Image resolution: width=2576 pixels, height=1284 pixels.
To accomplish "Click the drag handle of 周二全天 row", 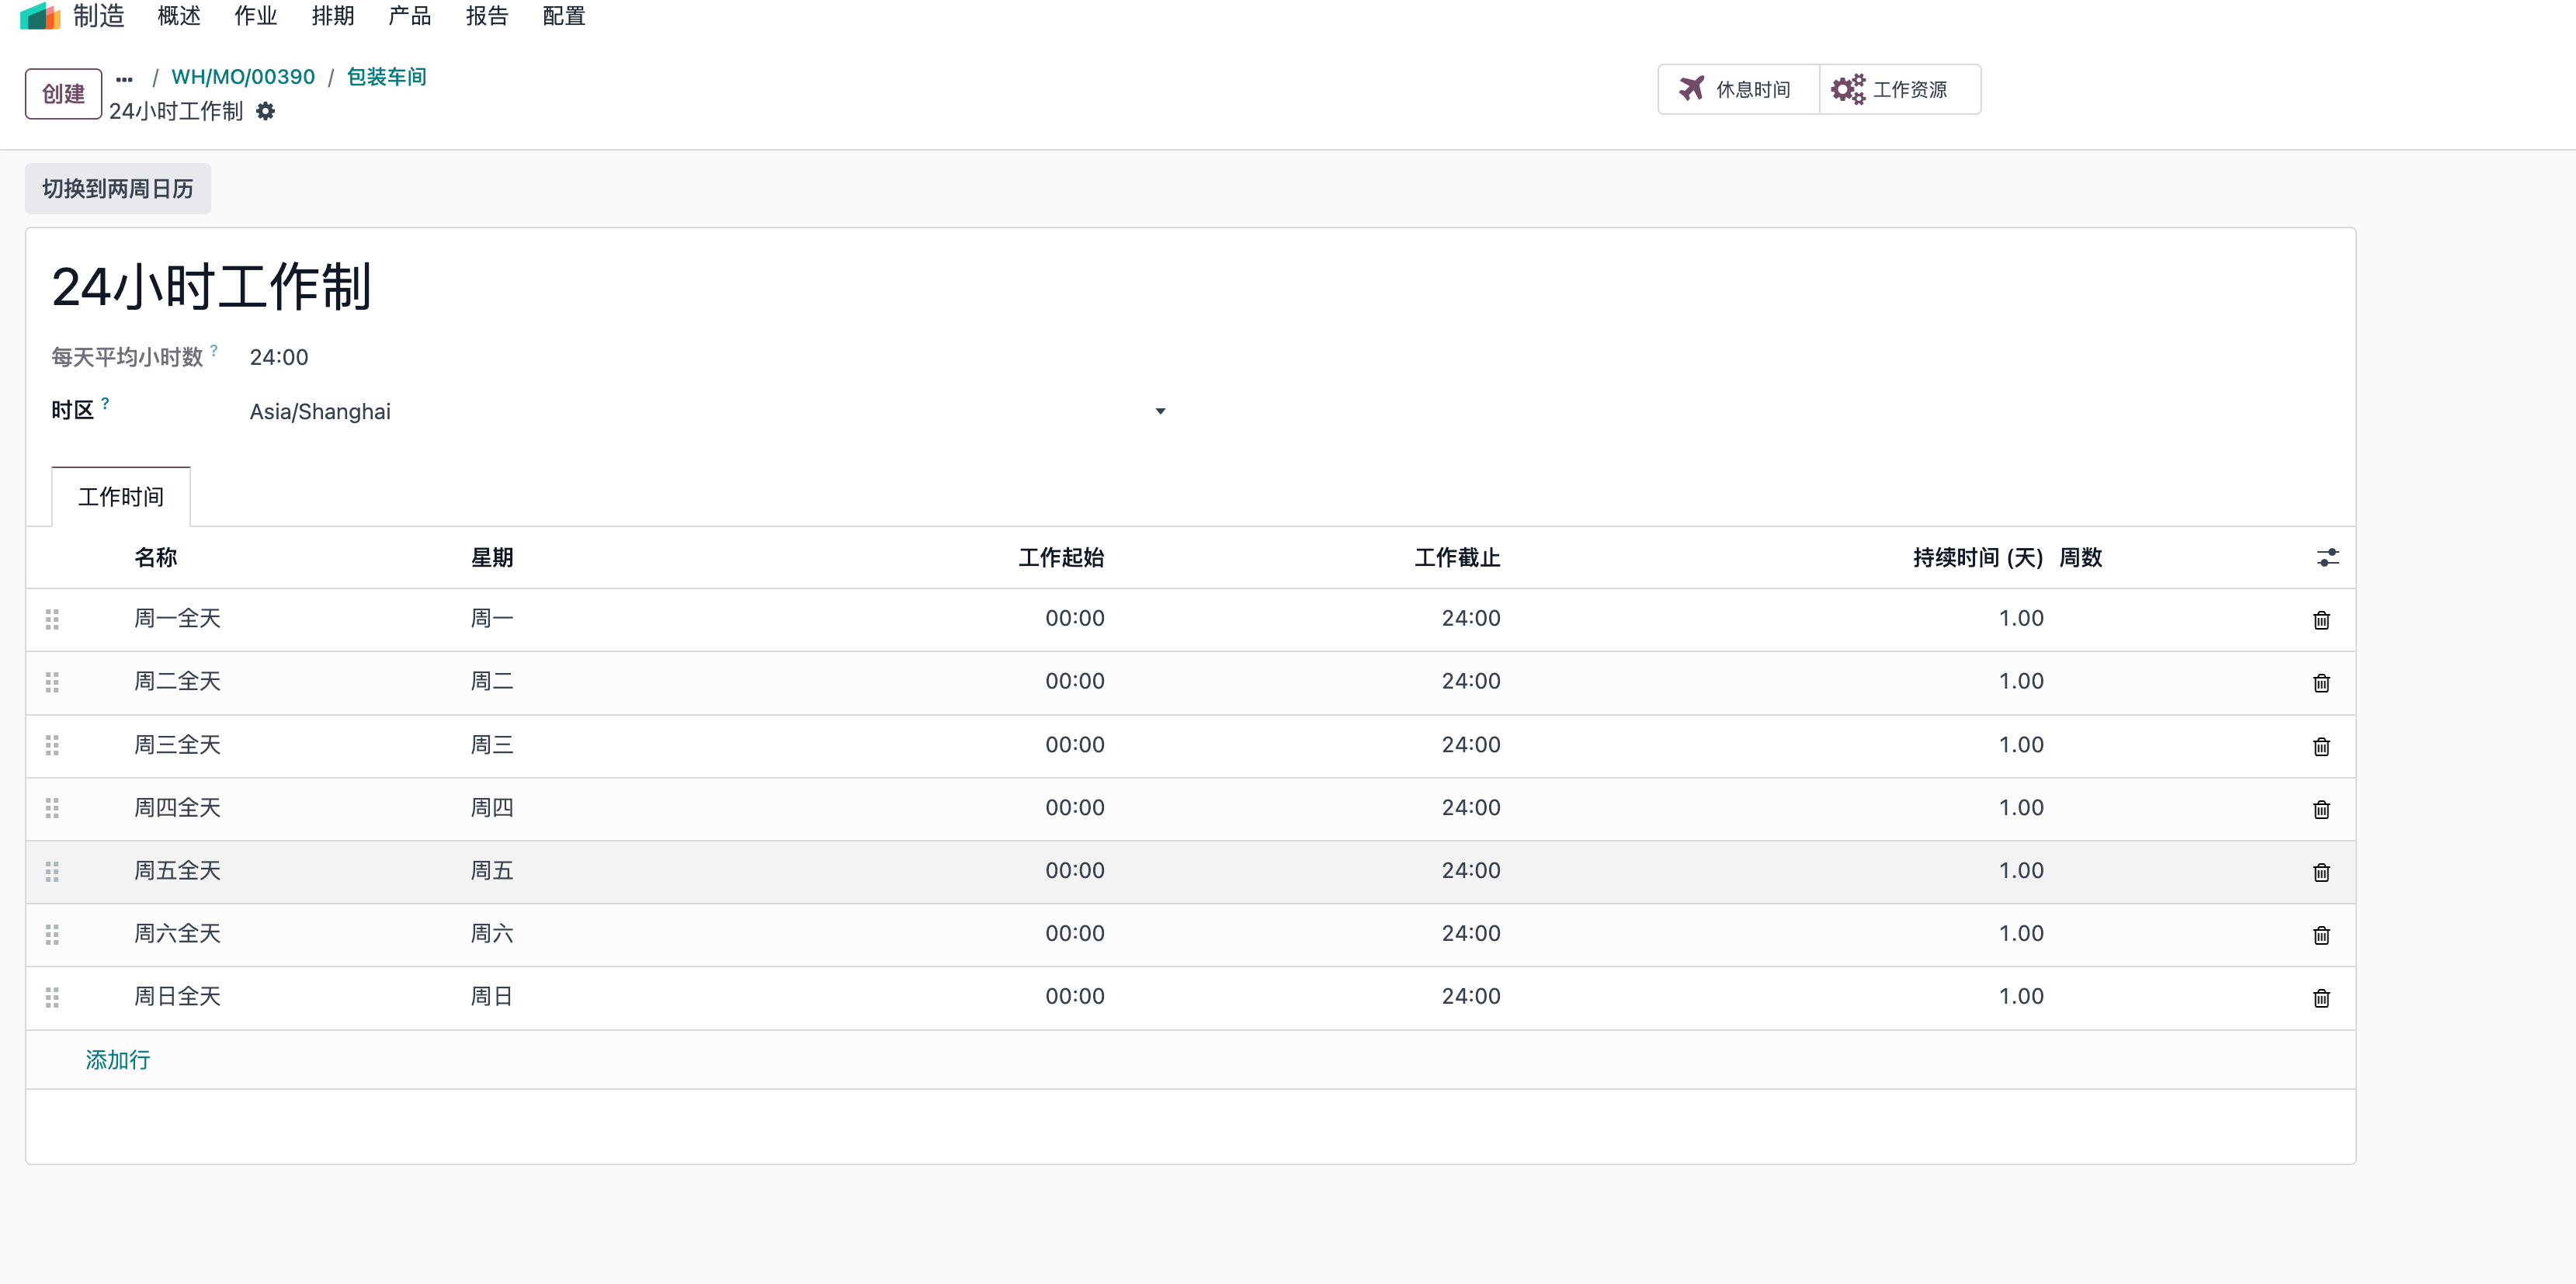I will point(52,682).
